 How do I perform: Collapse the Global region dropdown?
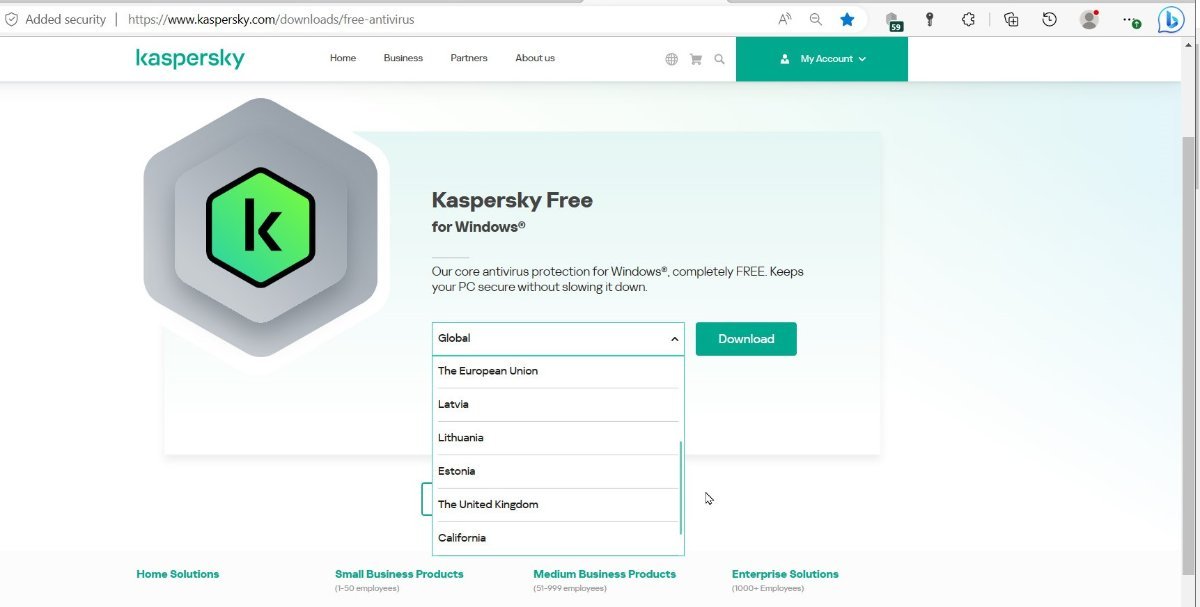[x=558, y=339]
